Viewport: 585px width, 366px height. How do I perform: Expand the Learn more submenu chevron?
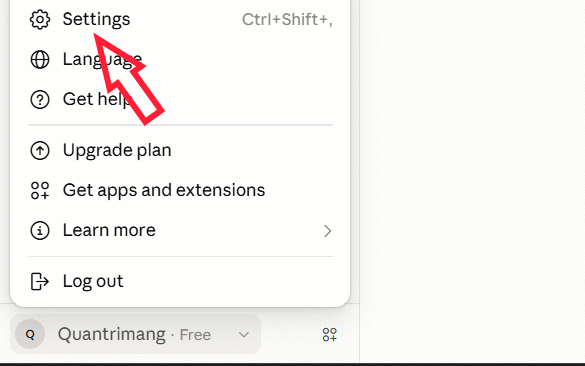tap(327, 231)
